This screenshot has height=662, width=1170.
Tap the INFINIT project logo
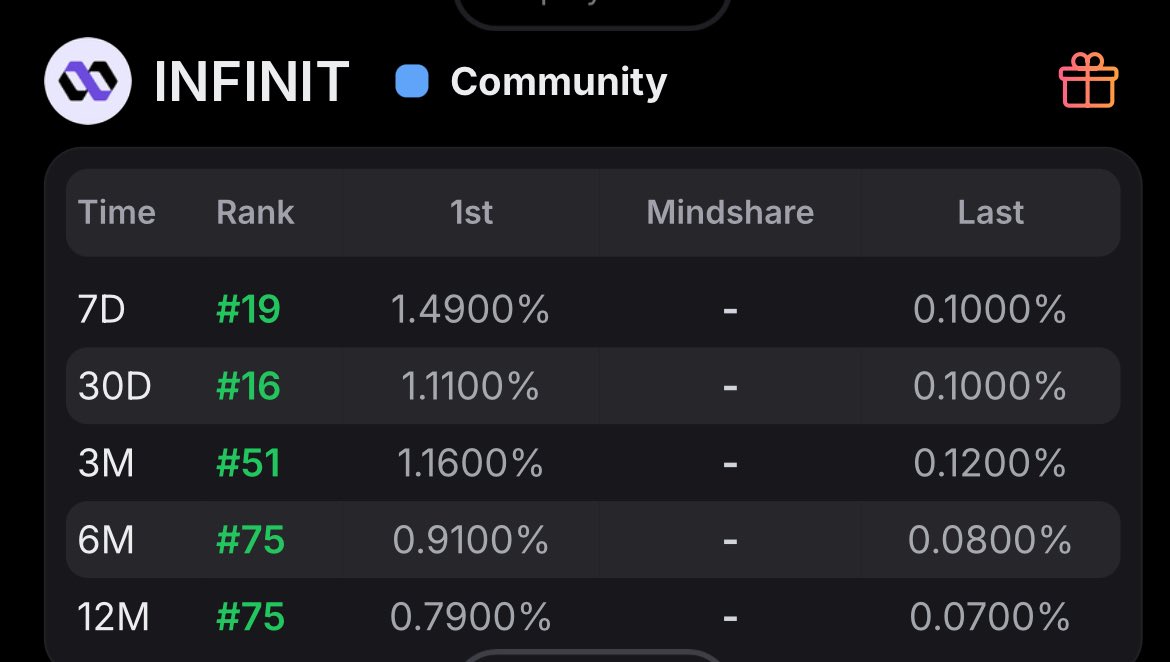coord(88,81)
